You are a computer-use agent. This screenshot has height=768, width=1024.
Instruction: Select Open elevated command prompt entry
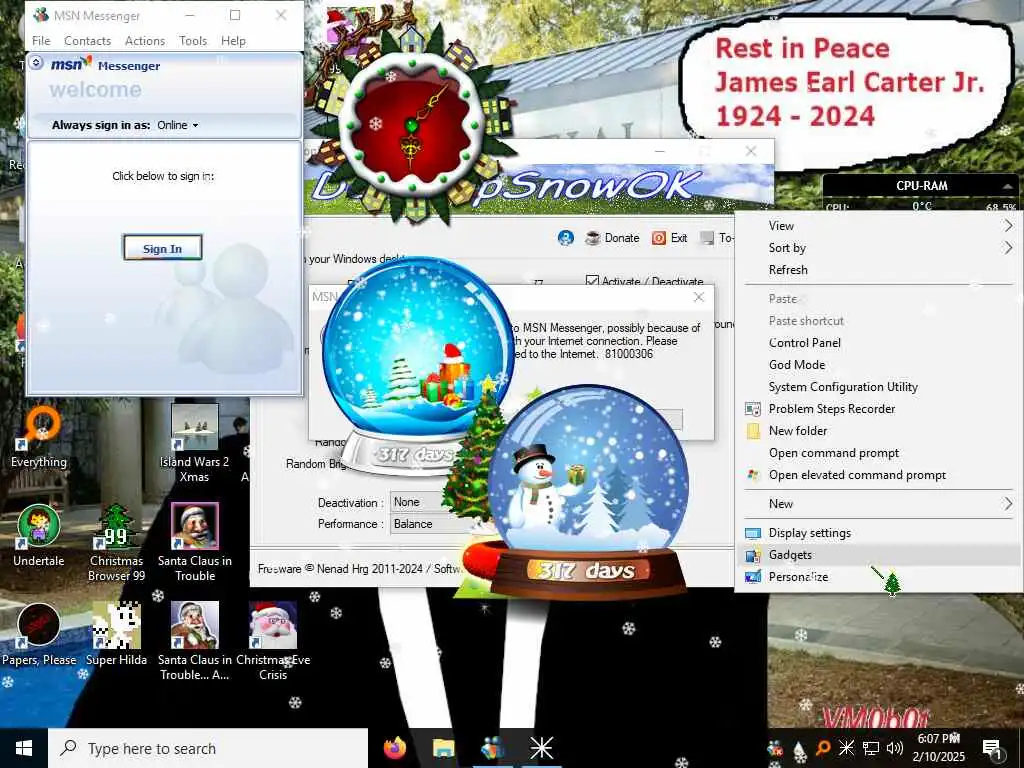(x=878, y=475)
